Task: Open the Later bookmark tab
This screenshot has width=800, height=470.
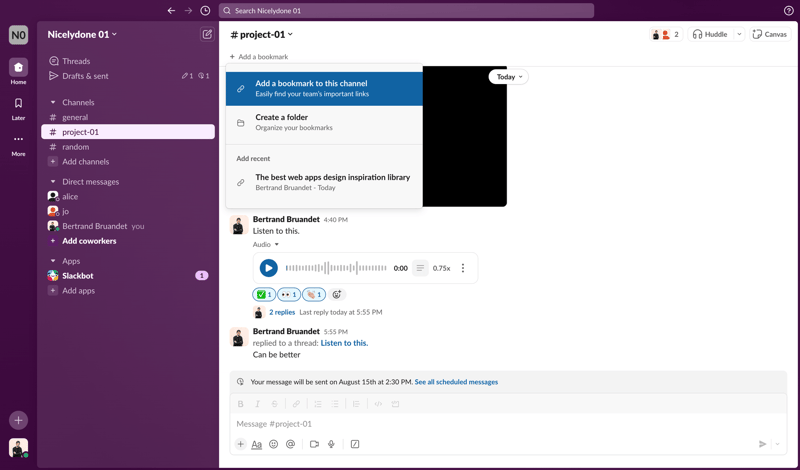Action: click(18, 109)
